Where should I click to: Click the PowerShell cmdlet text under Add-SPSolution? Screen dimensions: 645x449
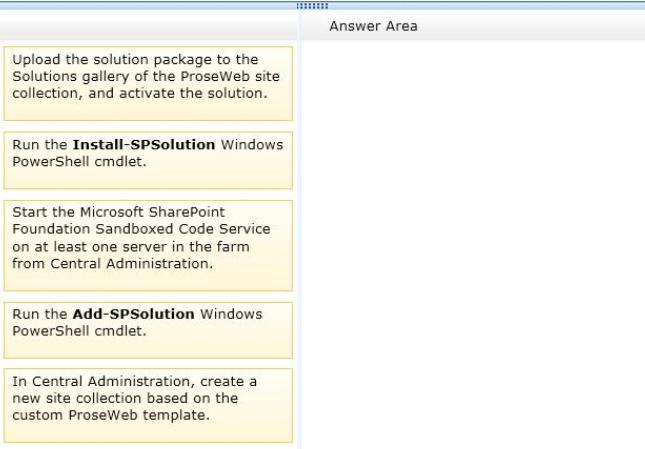click(x=79, y=331)
